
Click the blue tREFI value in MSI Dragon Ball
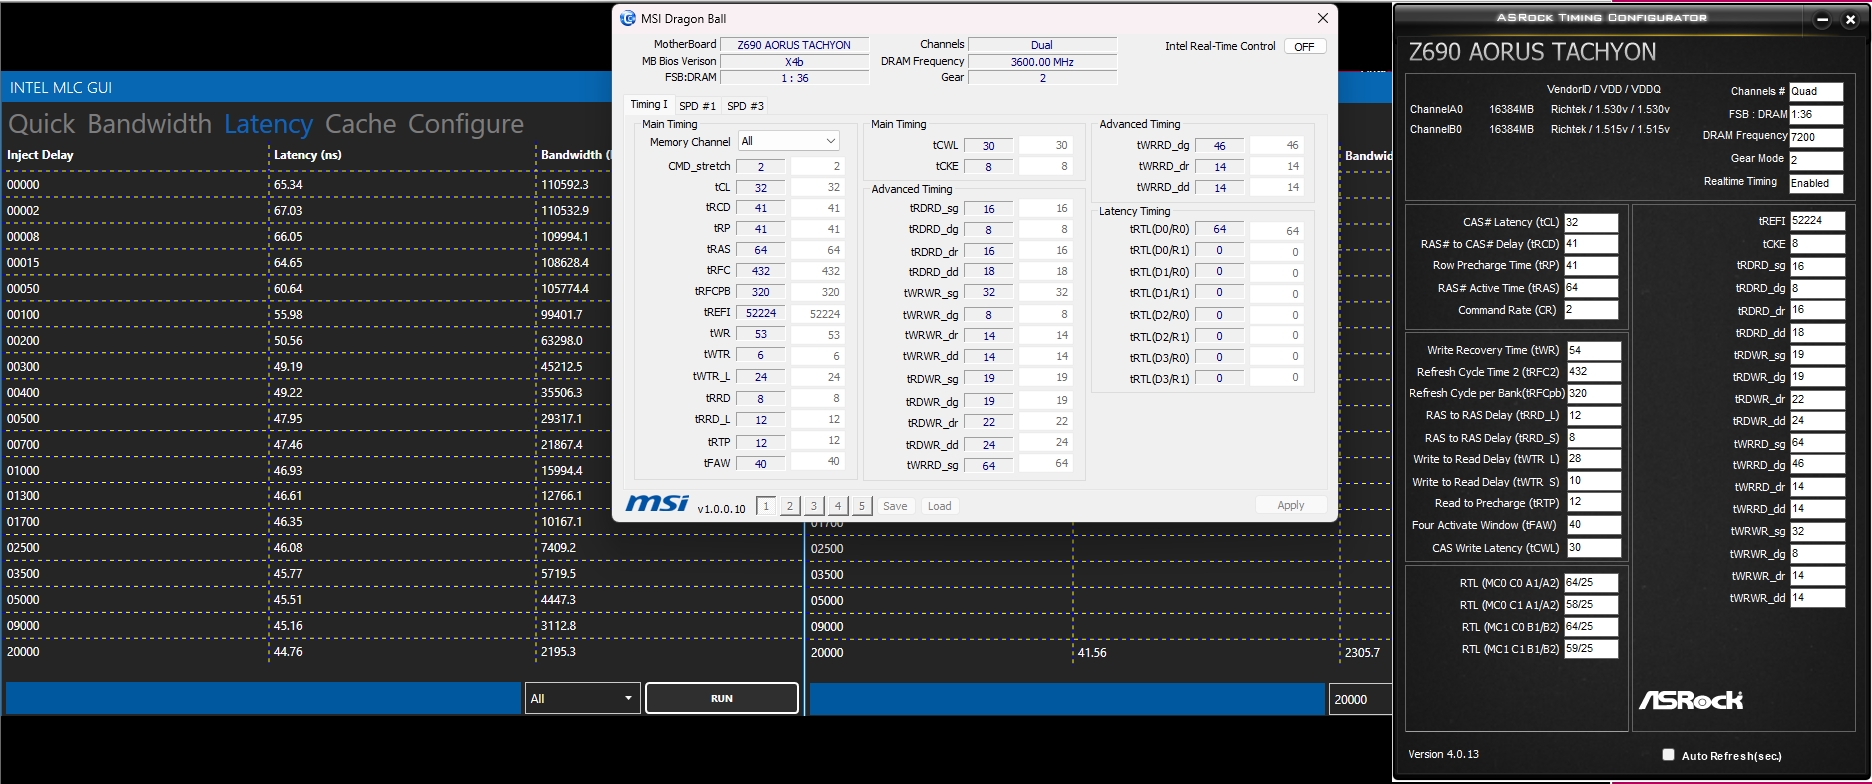click(x=761, y=313)
